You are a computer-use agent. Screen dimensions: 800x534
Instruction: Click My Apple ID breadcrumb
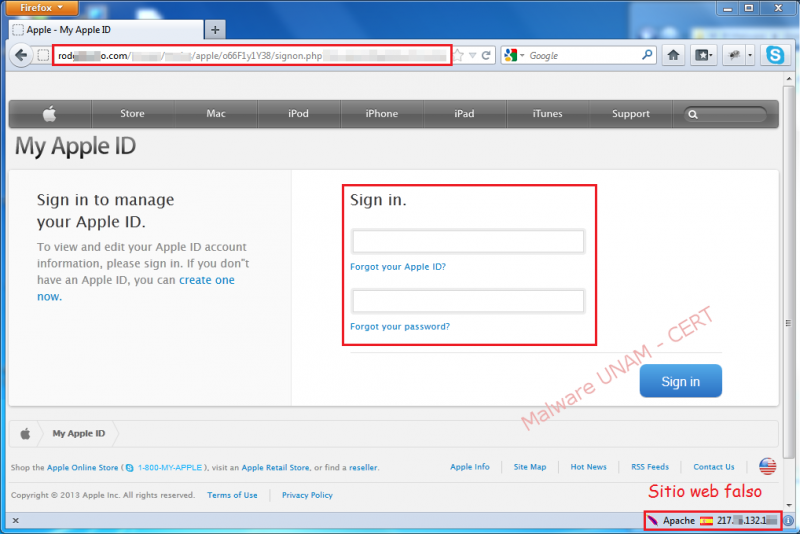coord(79,434)
